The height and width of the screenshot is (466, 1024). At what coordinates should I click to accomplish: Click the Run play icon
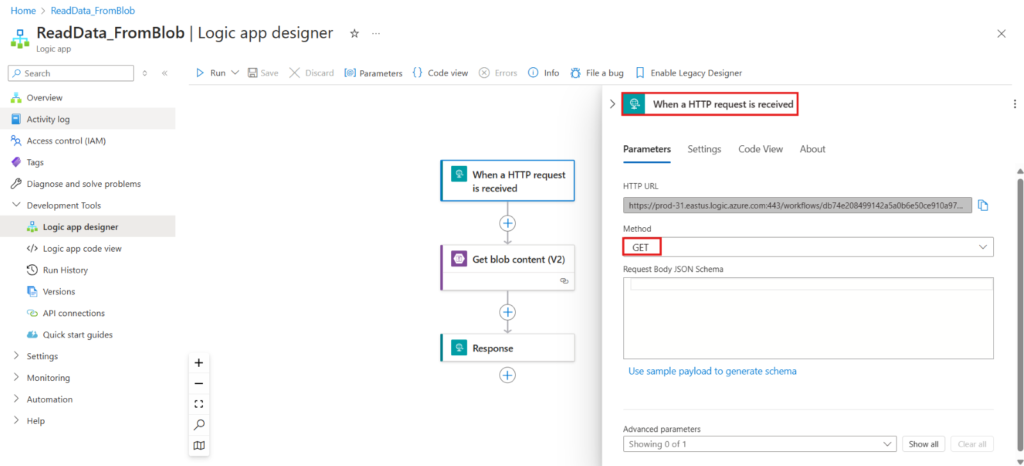(200, 73)
